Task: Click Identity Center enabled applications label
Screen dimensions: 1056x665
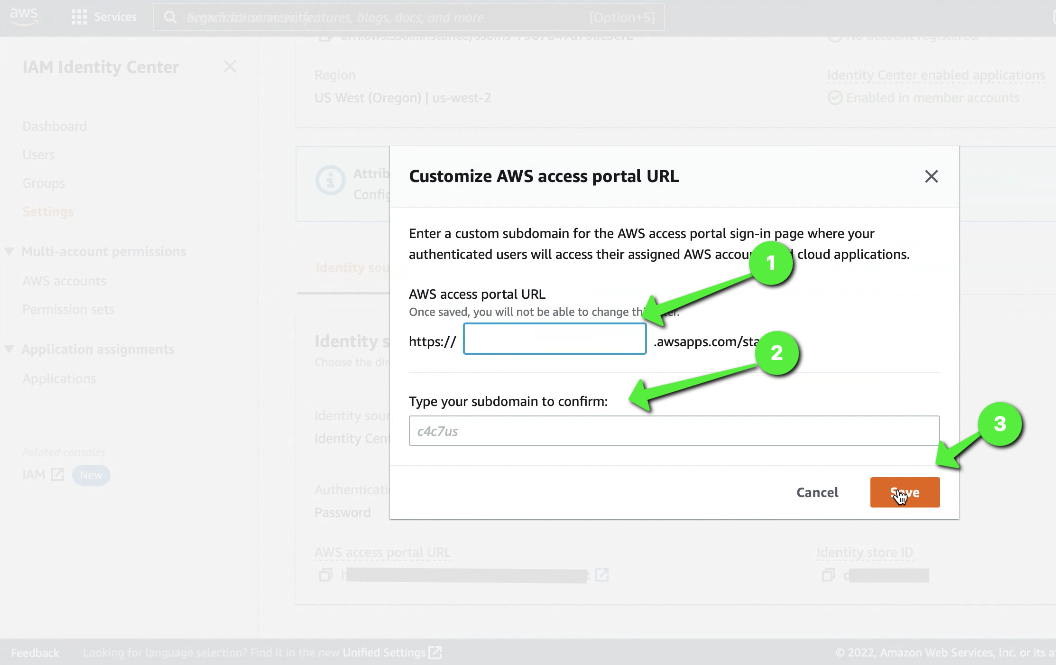Action: click(936, 75)
